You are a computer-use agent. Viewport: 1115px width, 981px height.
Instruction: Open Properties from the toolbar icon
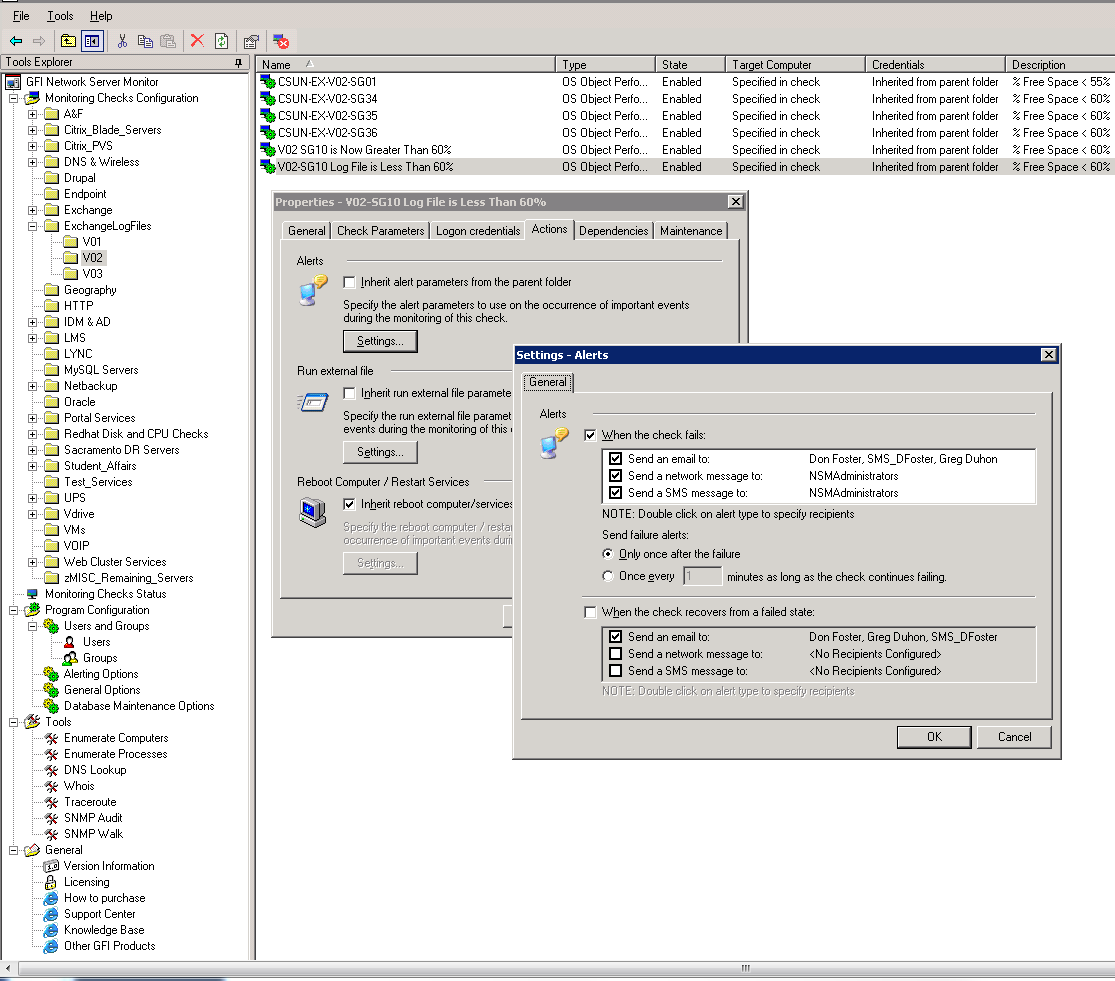click(x=251, y=41)
